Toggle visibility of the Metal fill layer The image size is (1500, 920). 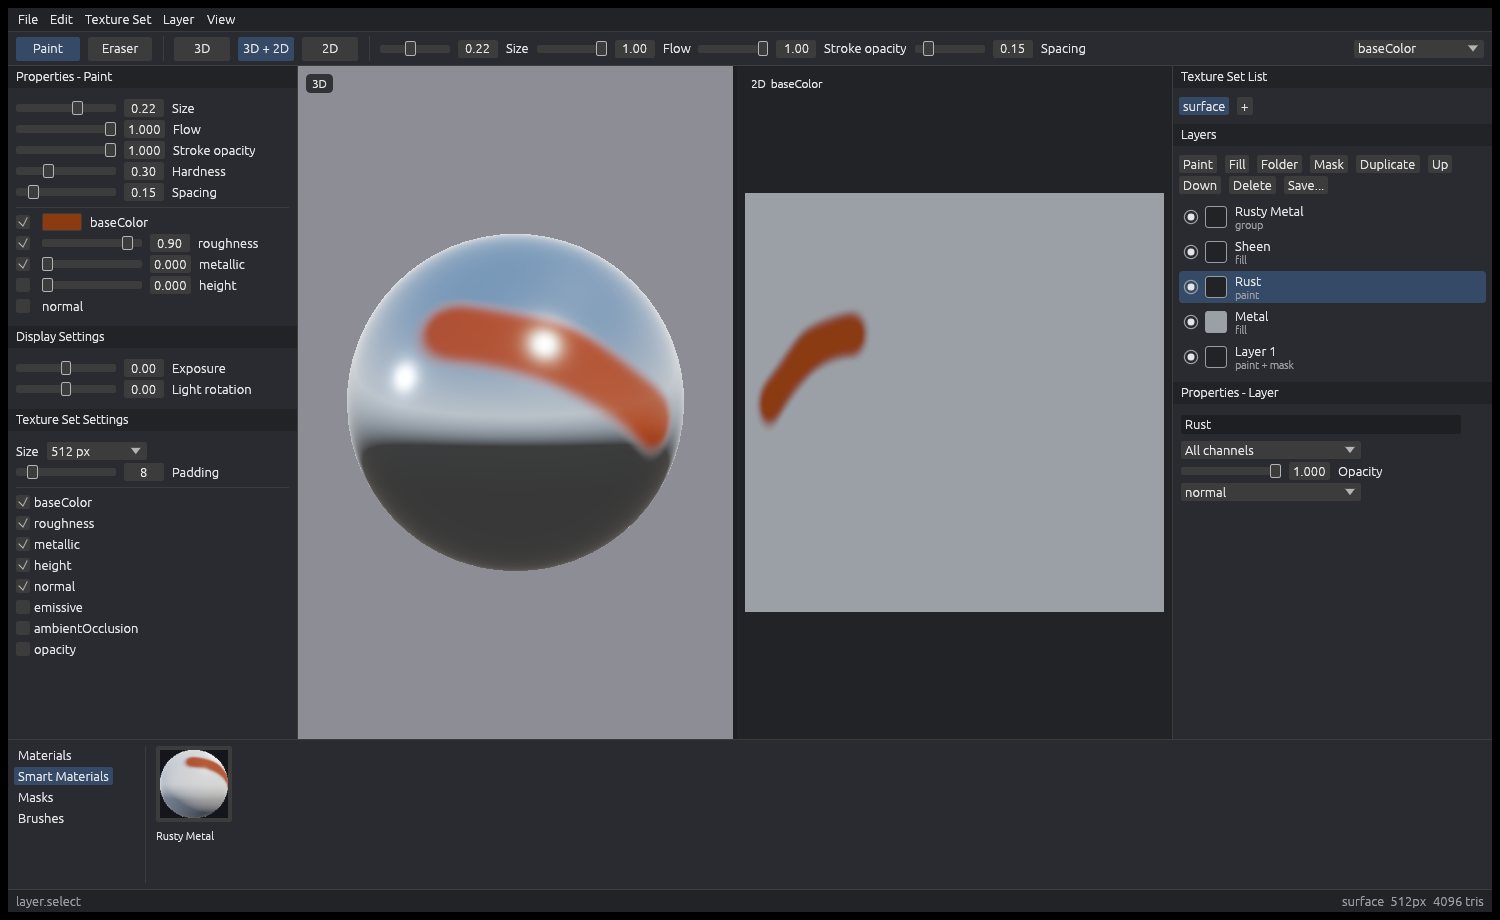coord(1190,322)
